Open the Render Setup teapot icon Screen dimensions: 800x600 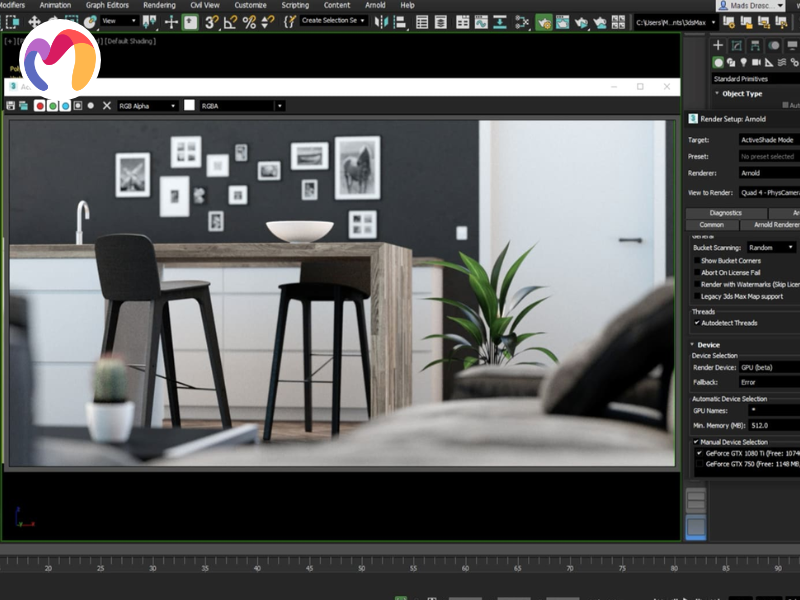pyautogui.click(x=543, y=21)
